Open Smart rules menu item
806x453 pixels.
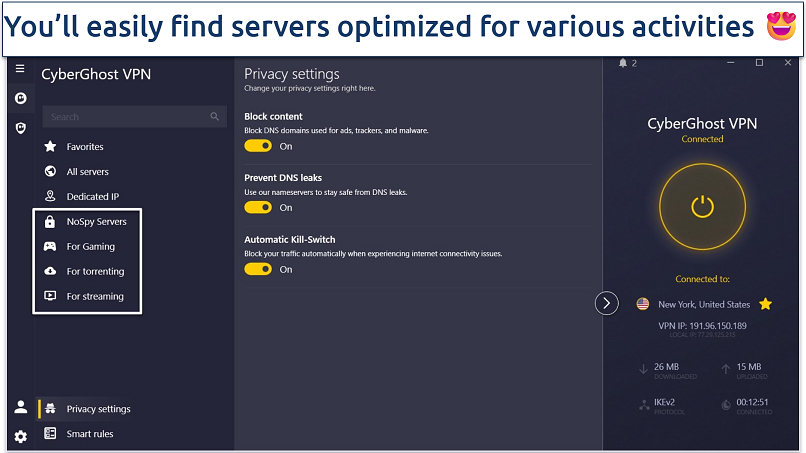click(x=90, y=433)
